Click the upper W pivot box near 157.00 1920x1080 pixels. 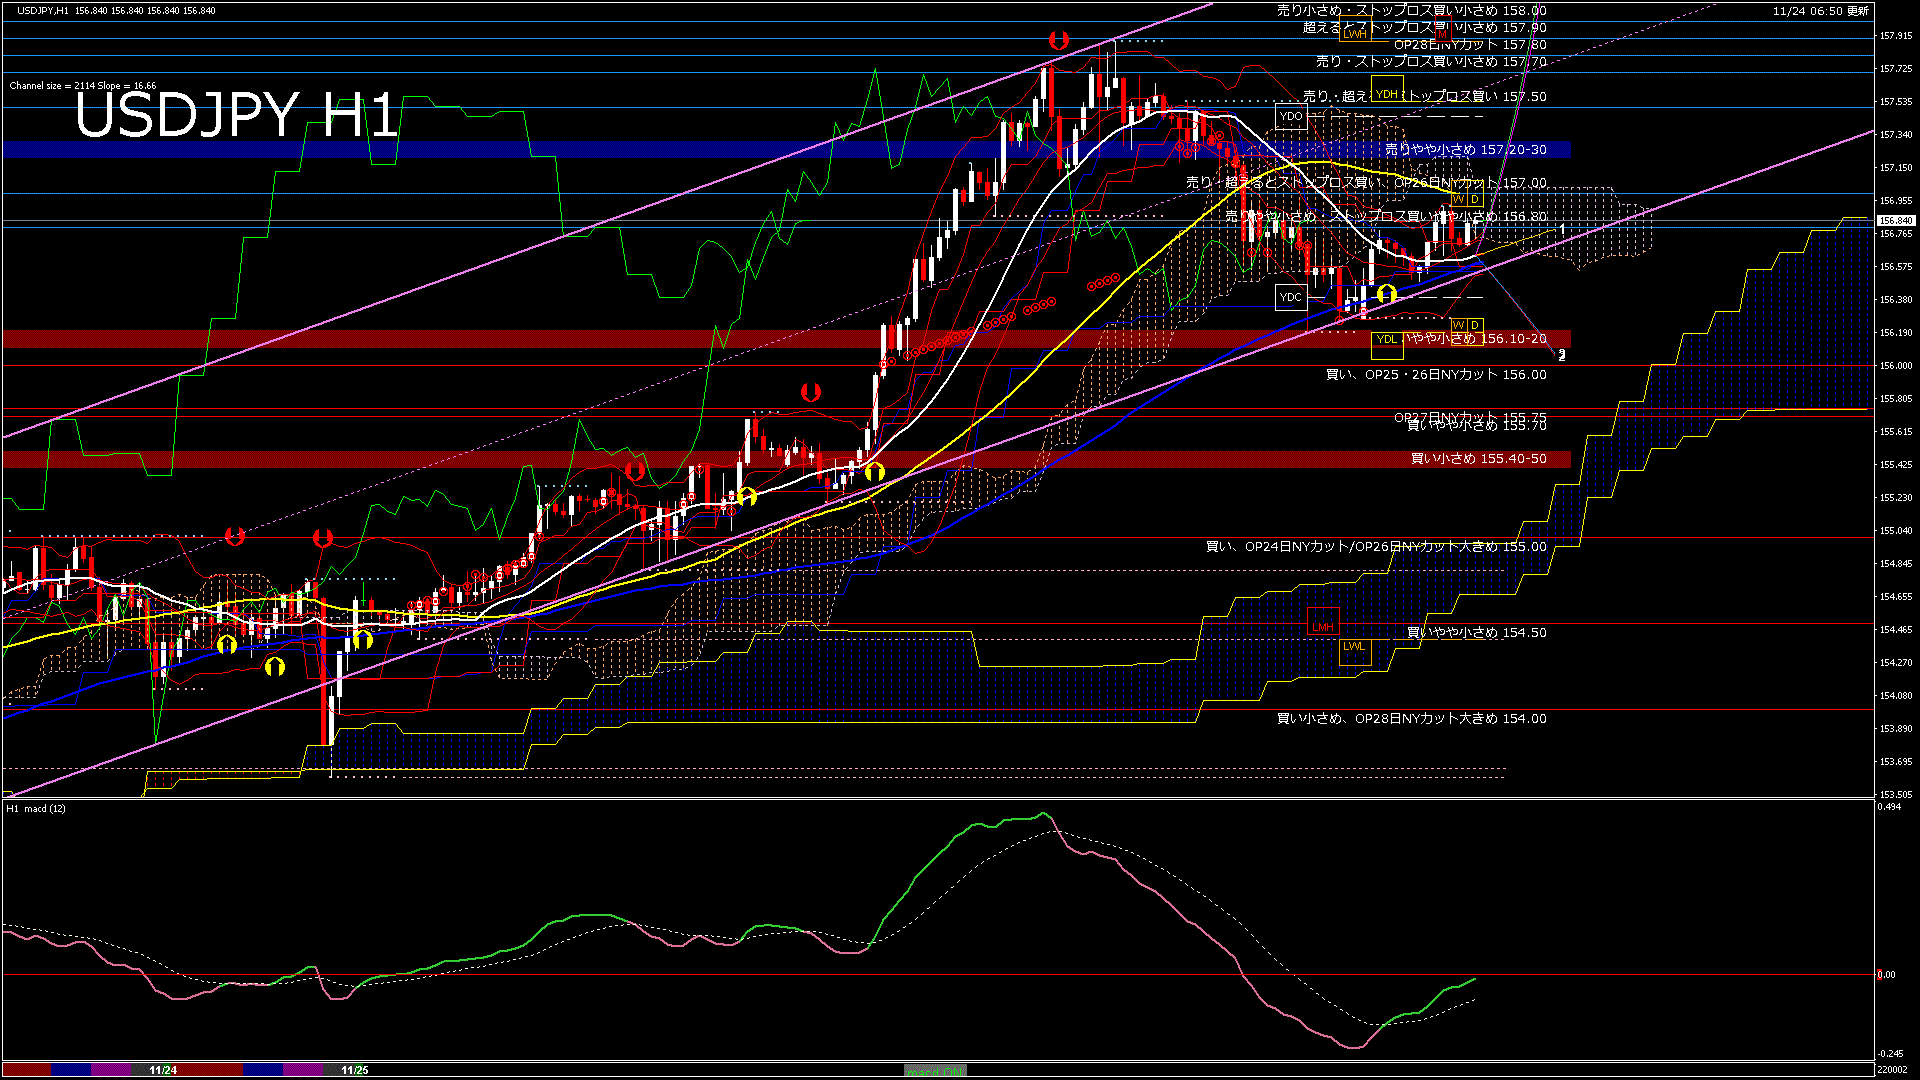click(x=1458, y=199)
